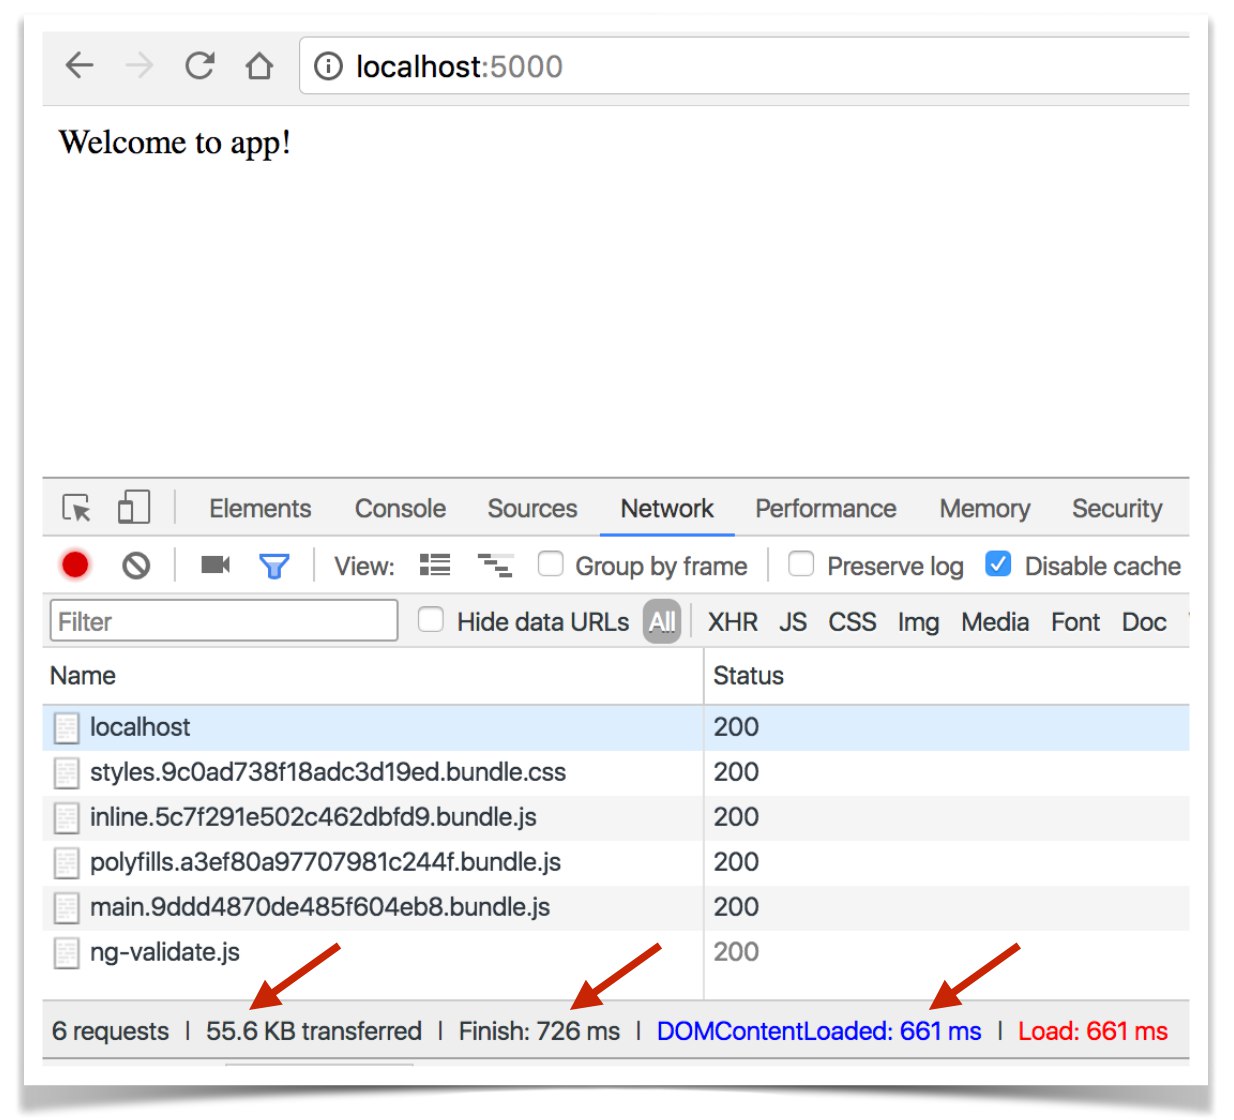
Task: Filter requests by XHR type
Action: (732, 622)
